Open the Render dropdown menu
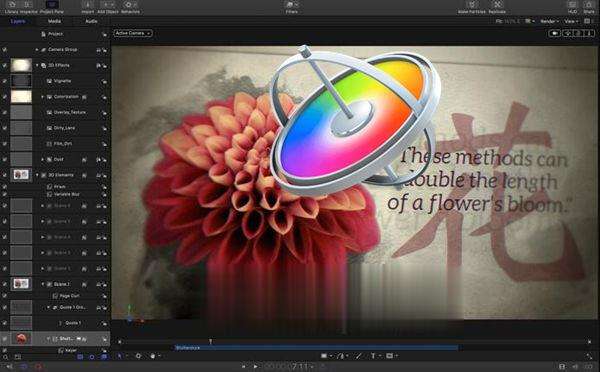This screenshot has height=372, width=600. 549,21
